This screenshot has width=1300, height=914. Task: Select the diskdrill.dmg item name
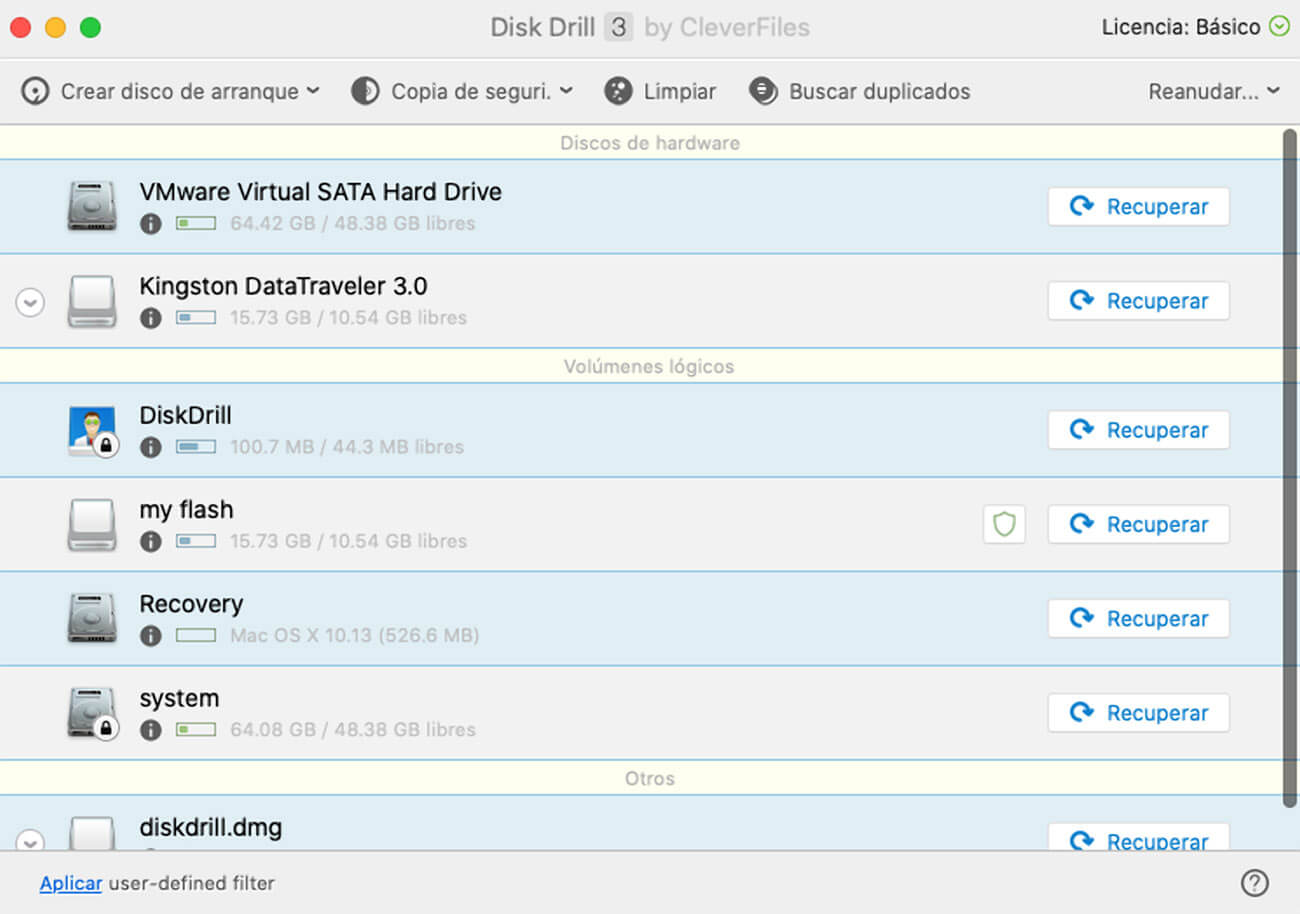point(210,828)
